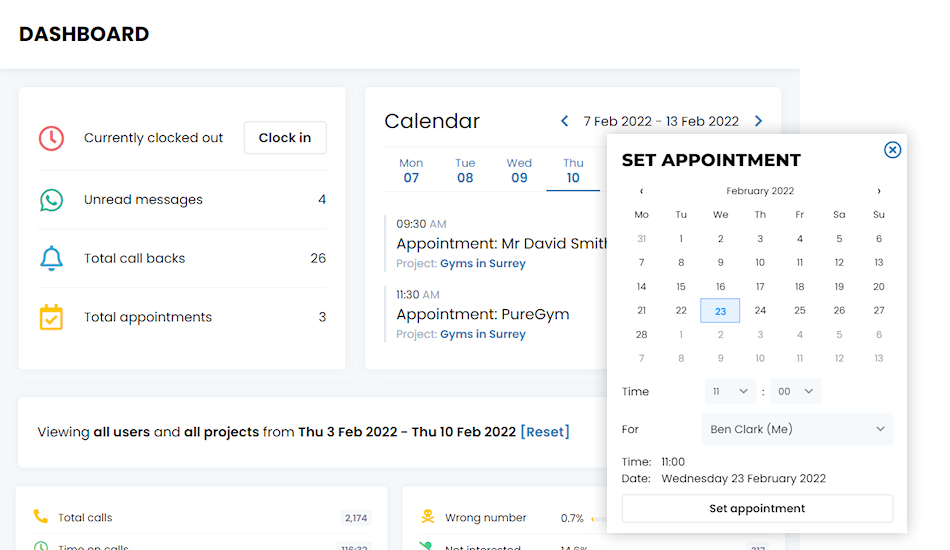950x550 pixels.
Task: Click the WhatsApp unread messages icon
Action: (51, 200)
